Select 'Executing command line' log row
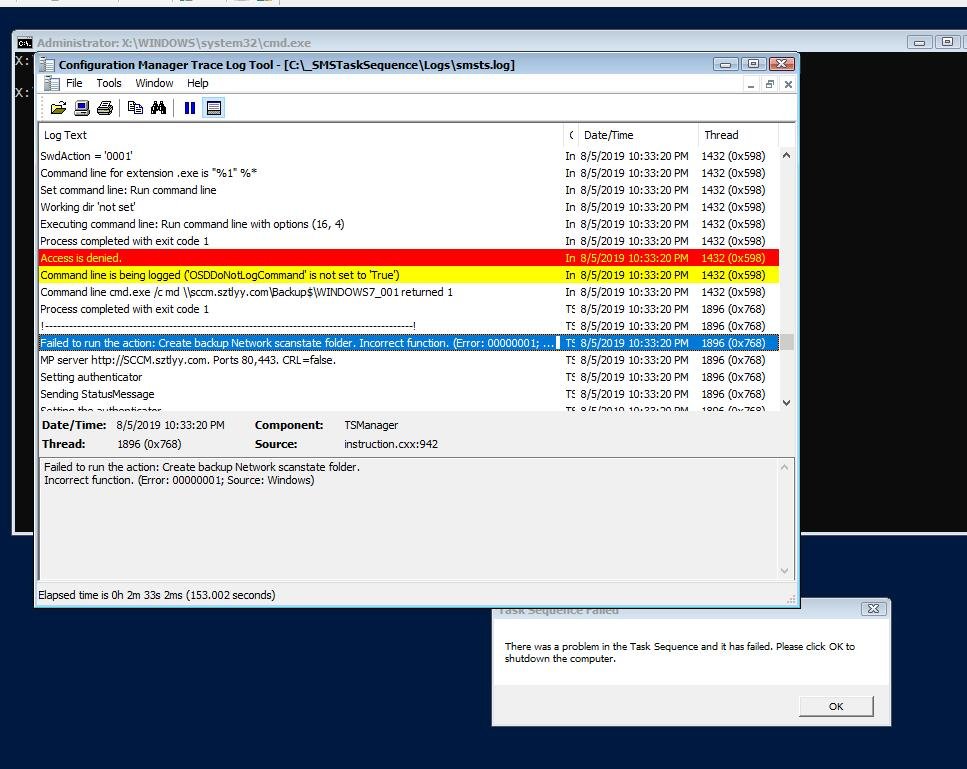This screenshot has height=769, width=967. click(409, 224)
